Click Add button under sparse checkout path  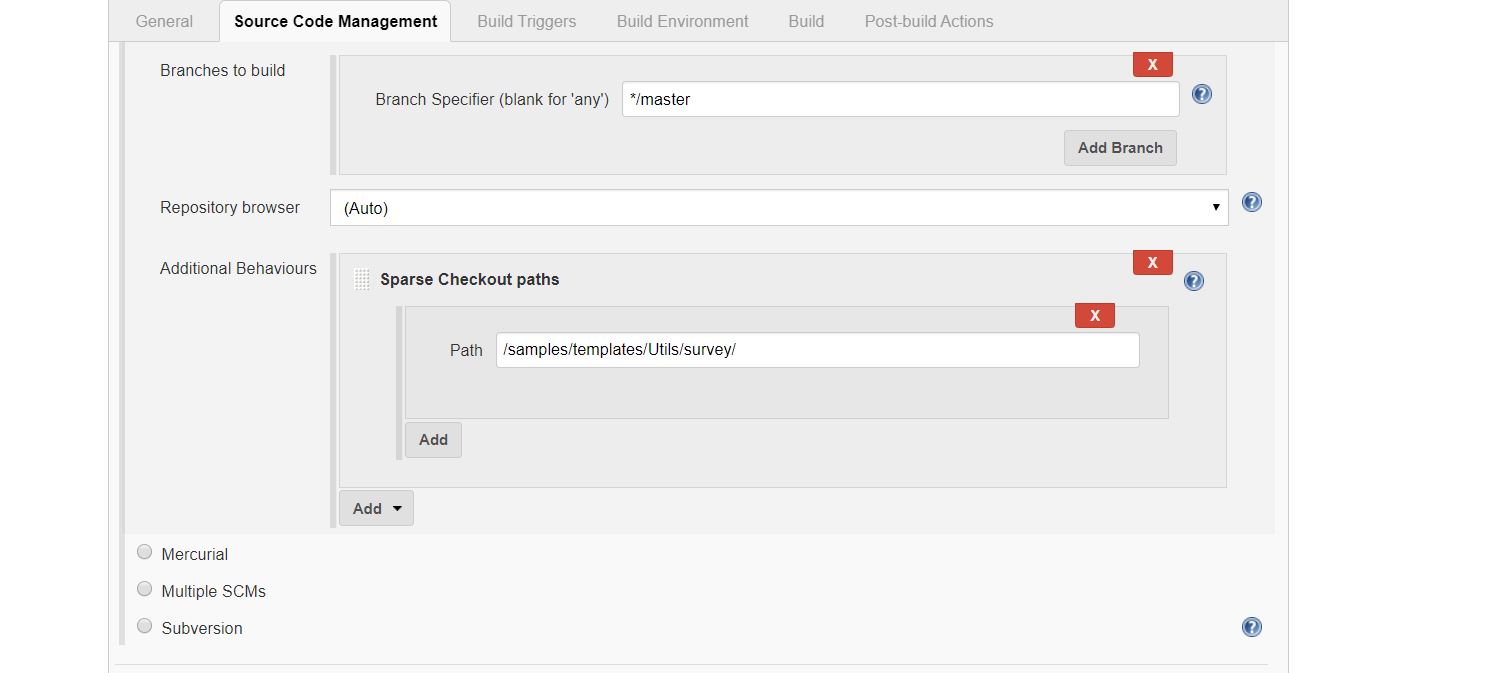433,440
